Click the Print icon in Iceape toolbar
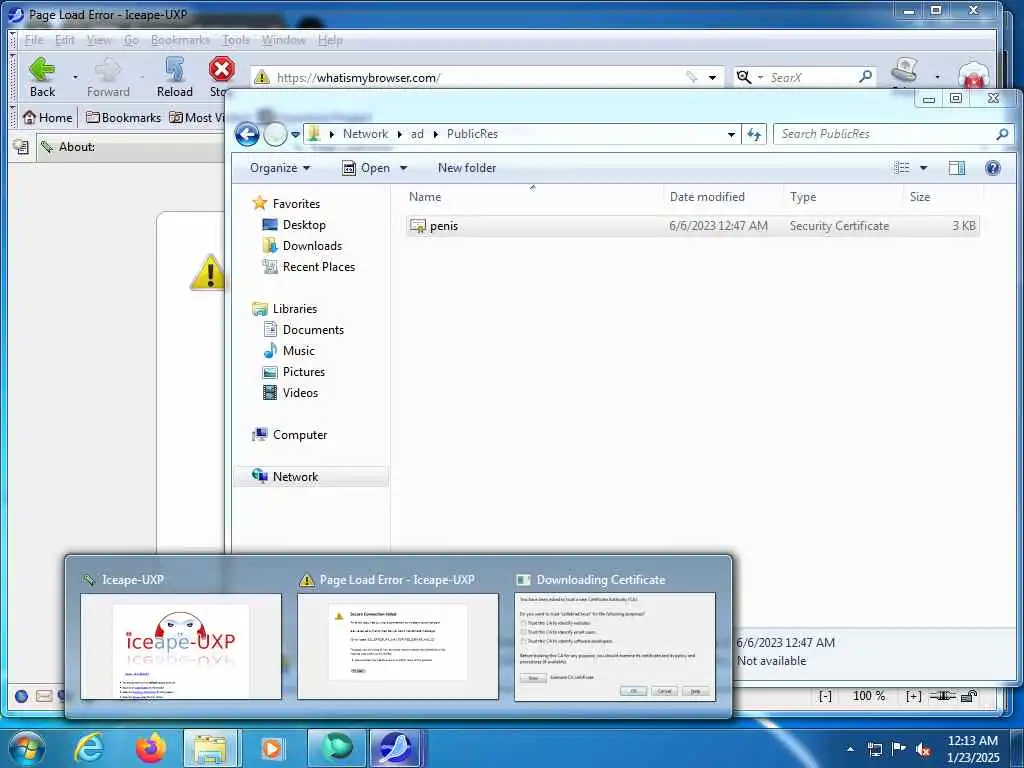The width and height of the screenshot is (1024, 768). [x=906, y=69]
